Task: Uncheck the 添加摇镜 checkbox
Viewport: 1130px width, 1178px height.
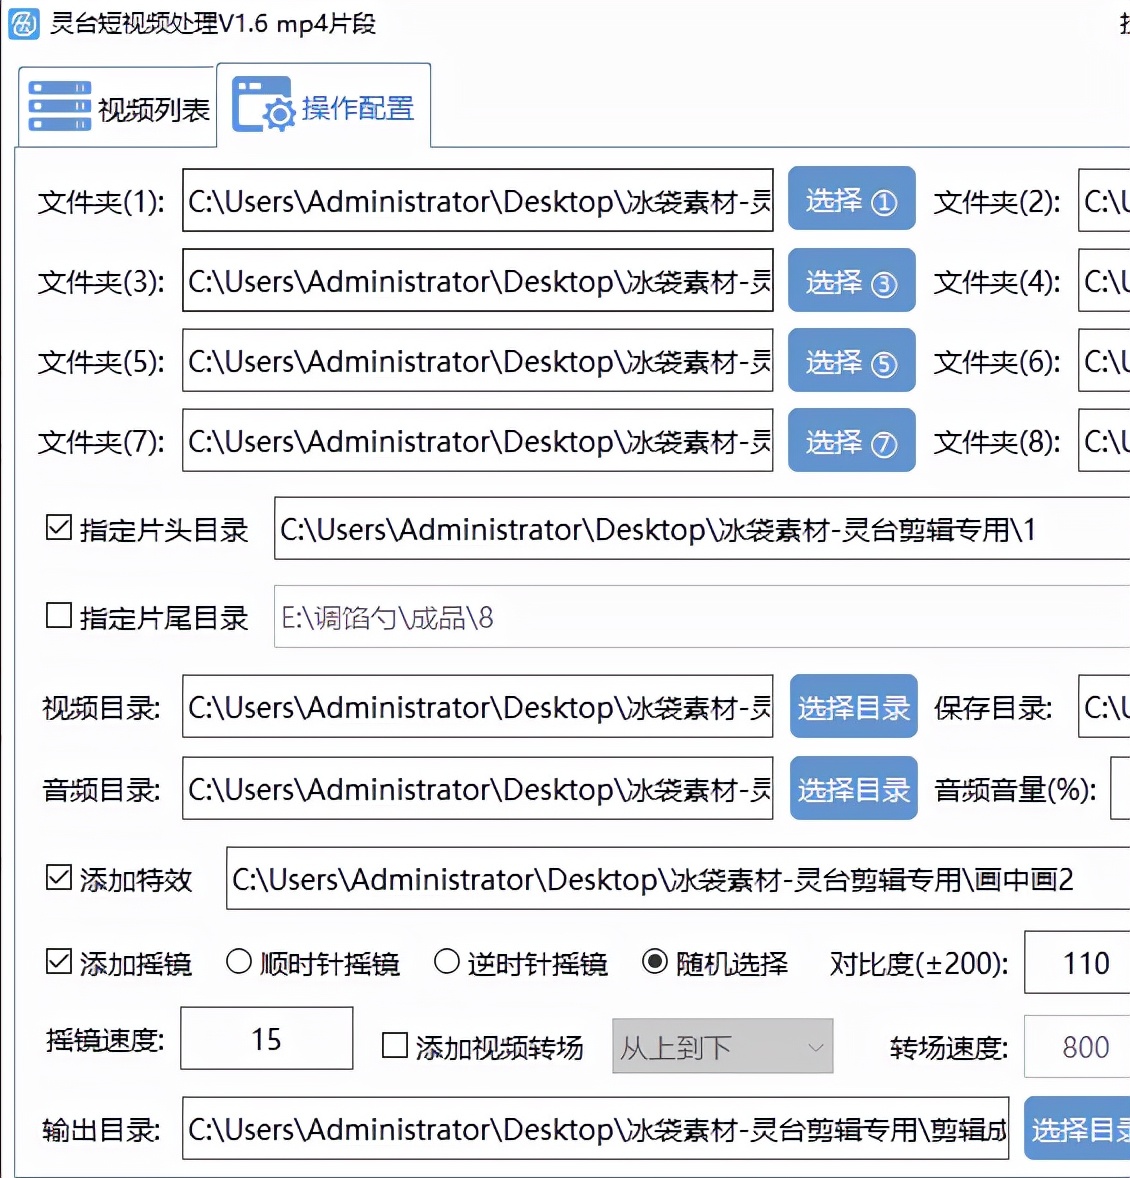Action: pyautogui.click(x=57, y=961)
